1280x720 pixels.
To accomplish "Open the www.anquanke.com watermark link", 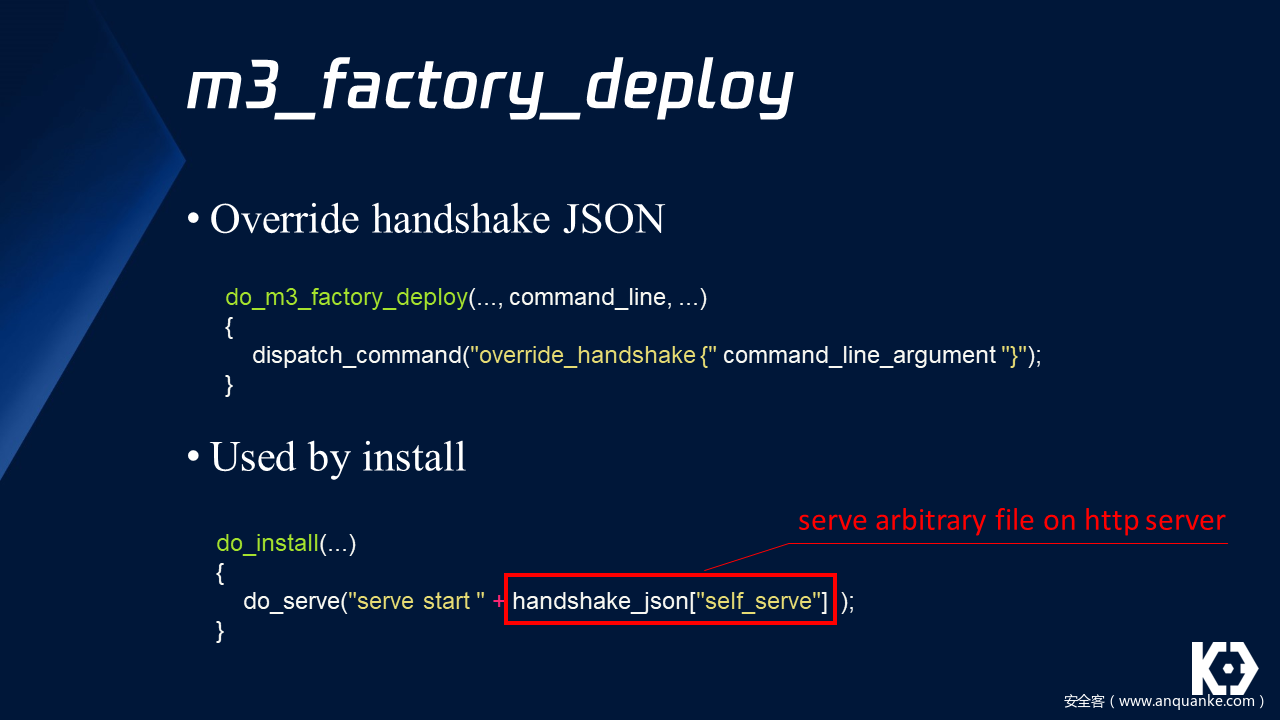I will tap(1164, 702).
